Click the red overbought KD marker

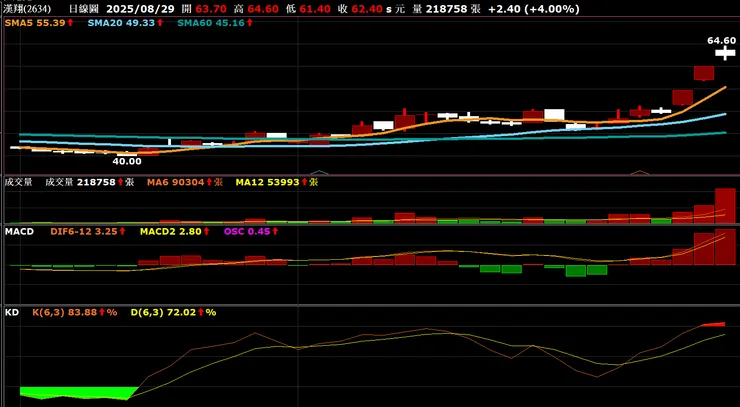coord(714,324)
